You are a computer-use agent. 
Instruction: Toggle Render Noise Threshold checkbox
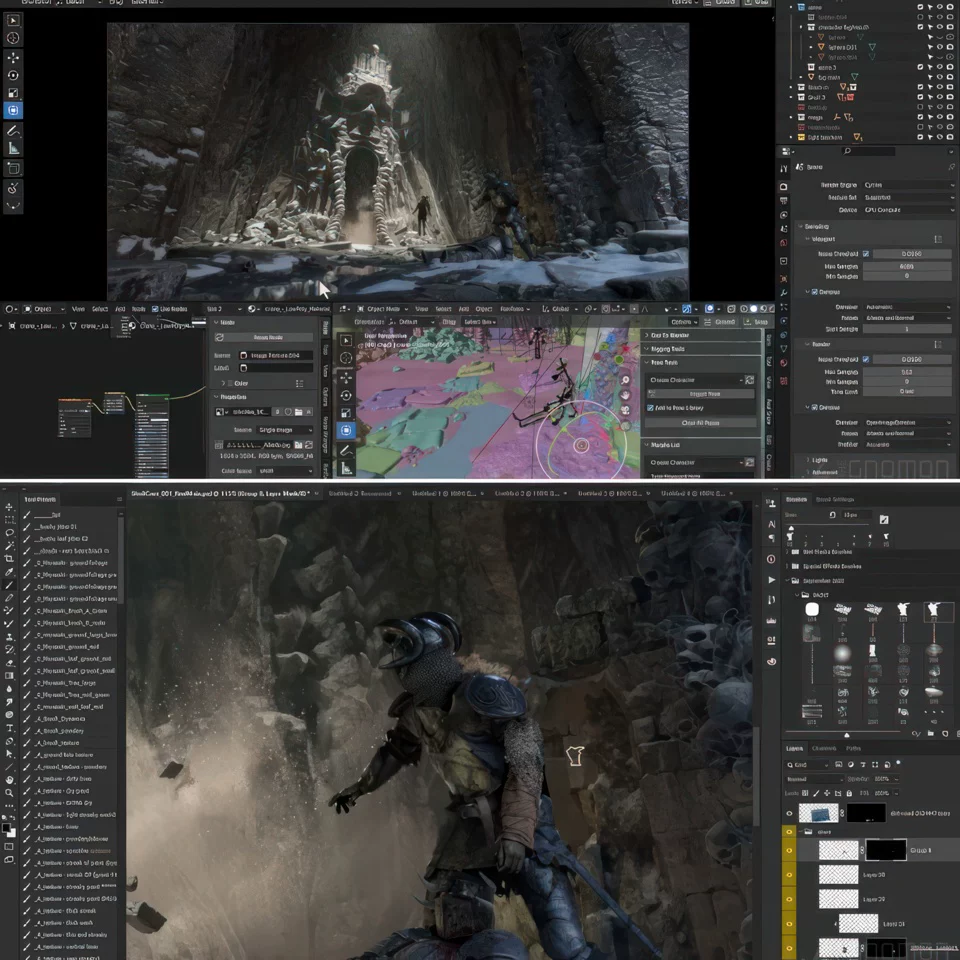(x=866, y=359)
